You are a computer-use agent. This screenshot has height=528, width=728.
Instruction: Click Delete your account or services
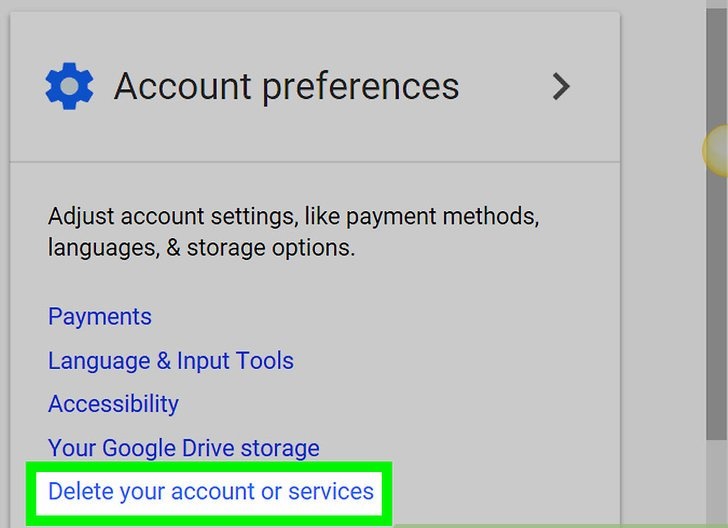point(211,491)
